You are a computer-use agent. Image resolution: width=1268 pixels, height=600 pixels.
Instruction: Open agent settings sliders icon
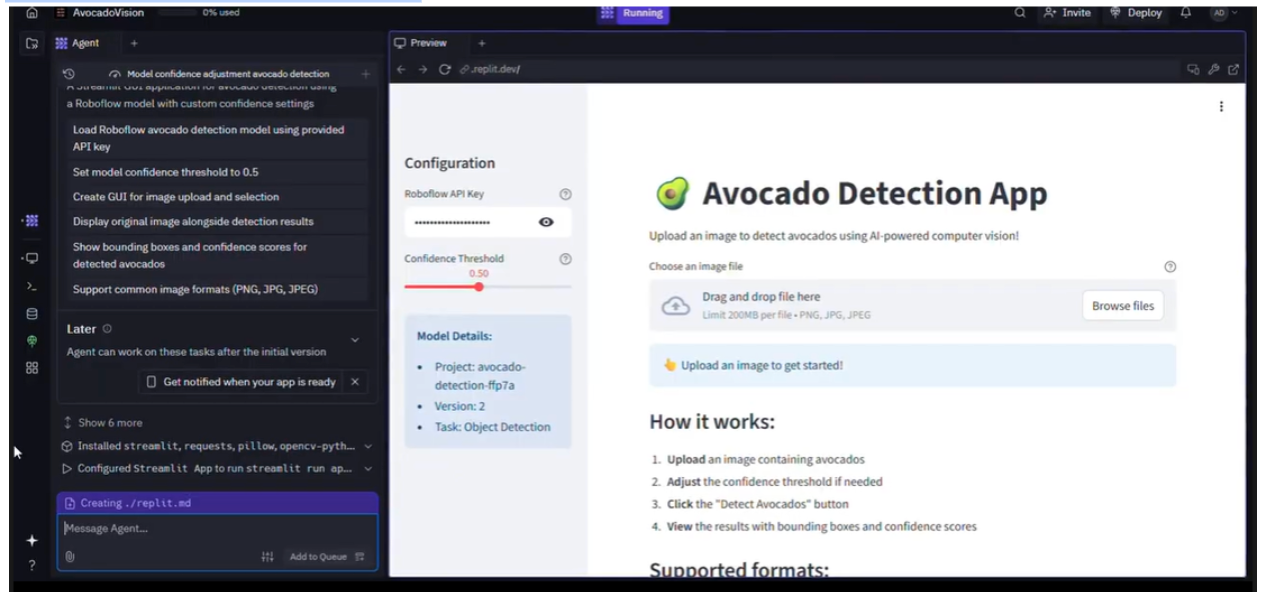[267, 557]
